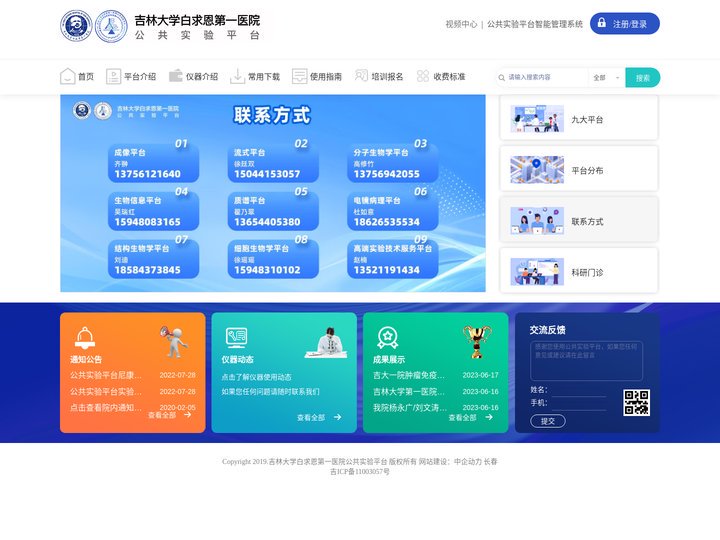Click the 搜索 search button
The width and height of the screenshot is (720, 540).
642,78
